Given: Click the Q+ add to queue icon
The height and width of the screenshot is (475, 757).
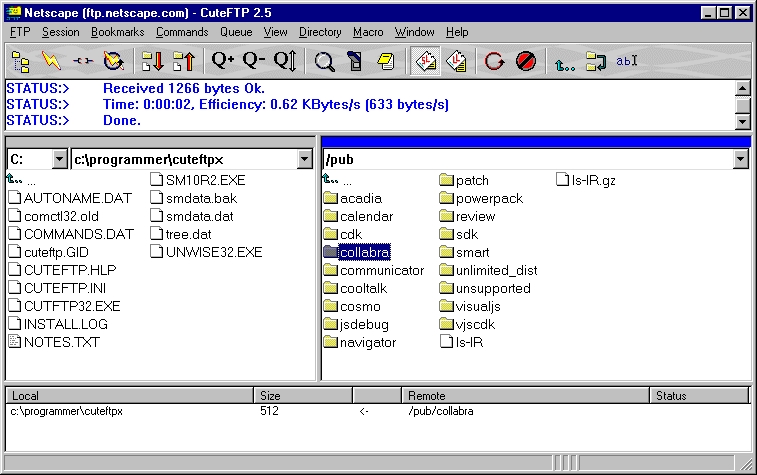Looking at the screenshot, I should 223,61.
